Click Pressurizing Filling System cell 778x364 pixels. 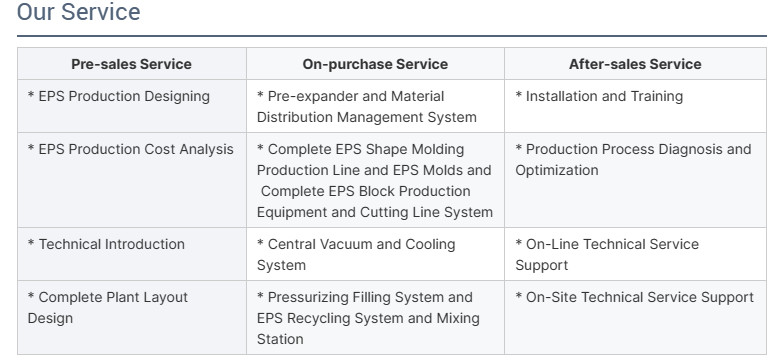point(375,318)
